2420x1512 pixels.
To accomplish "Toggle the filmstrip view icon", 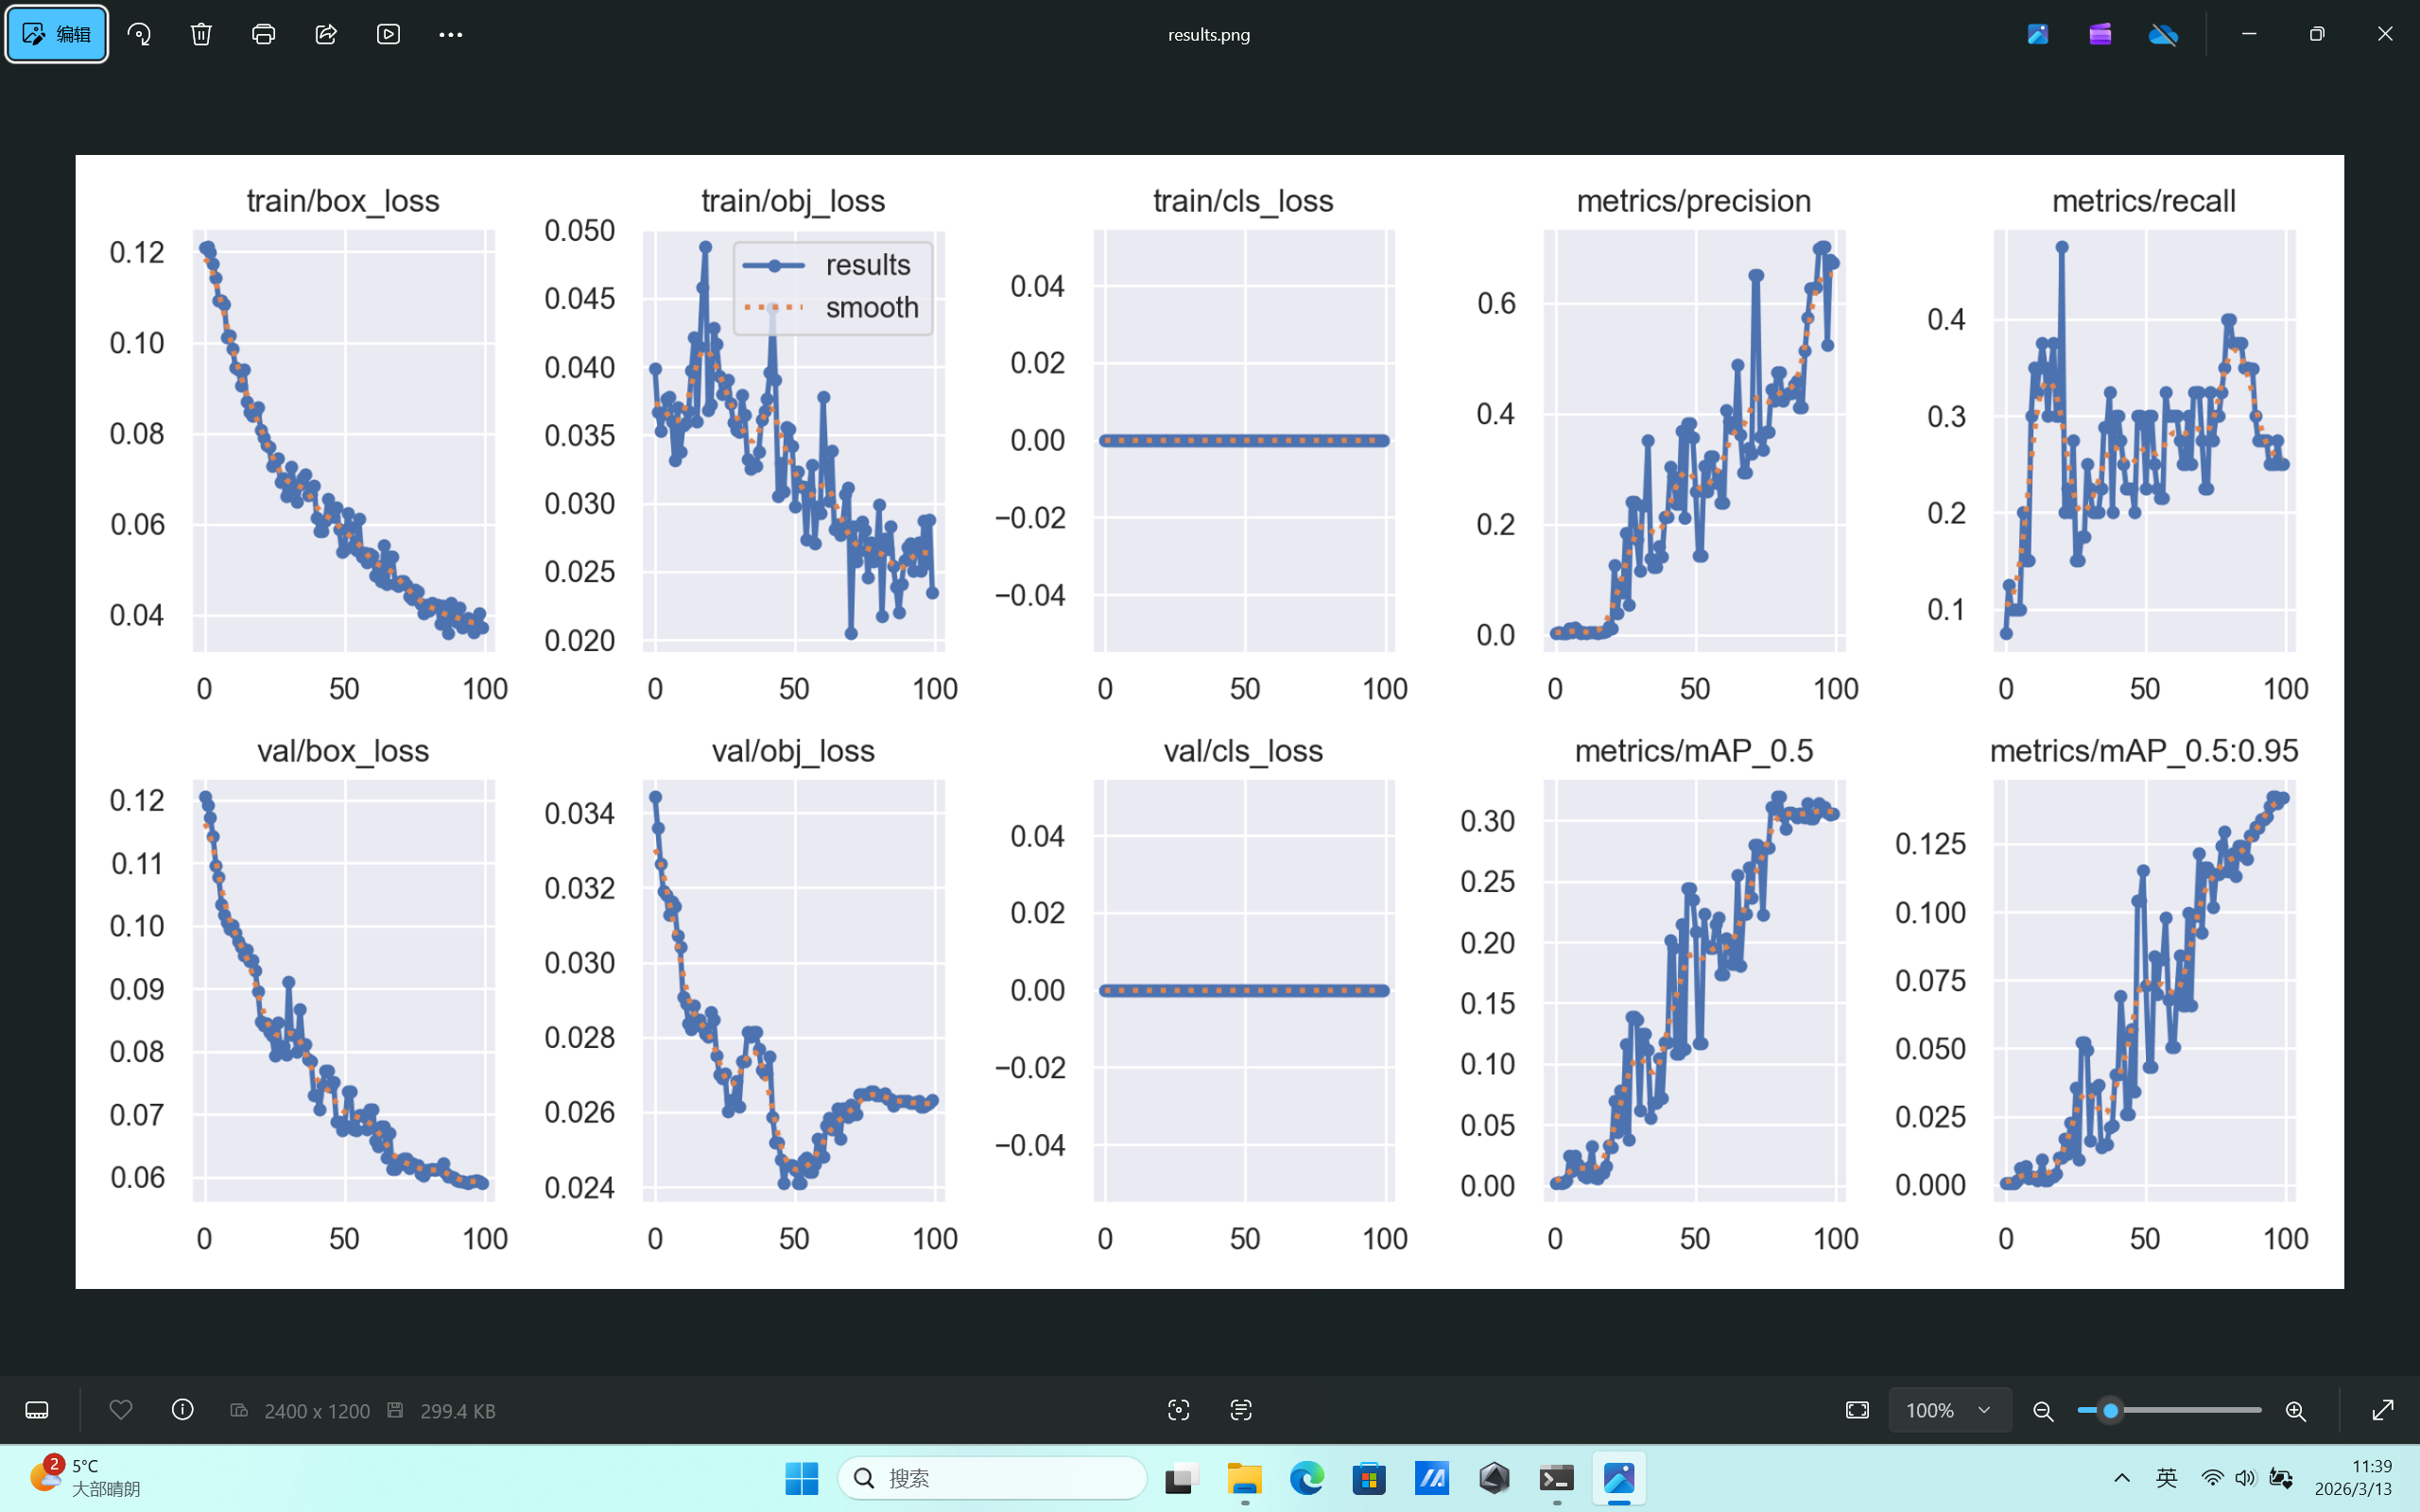I will click(x=37, y=1410).
